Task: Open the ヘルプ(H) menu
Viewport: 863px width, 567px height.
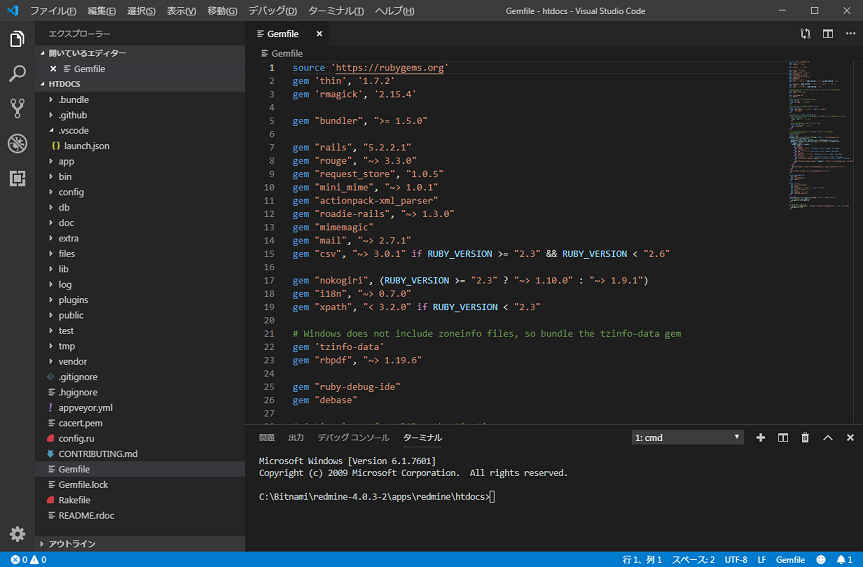Action: click(x=394, y=11)
